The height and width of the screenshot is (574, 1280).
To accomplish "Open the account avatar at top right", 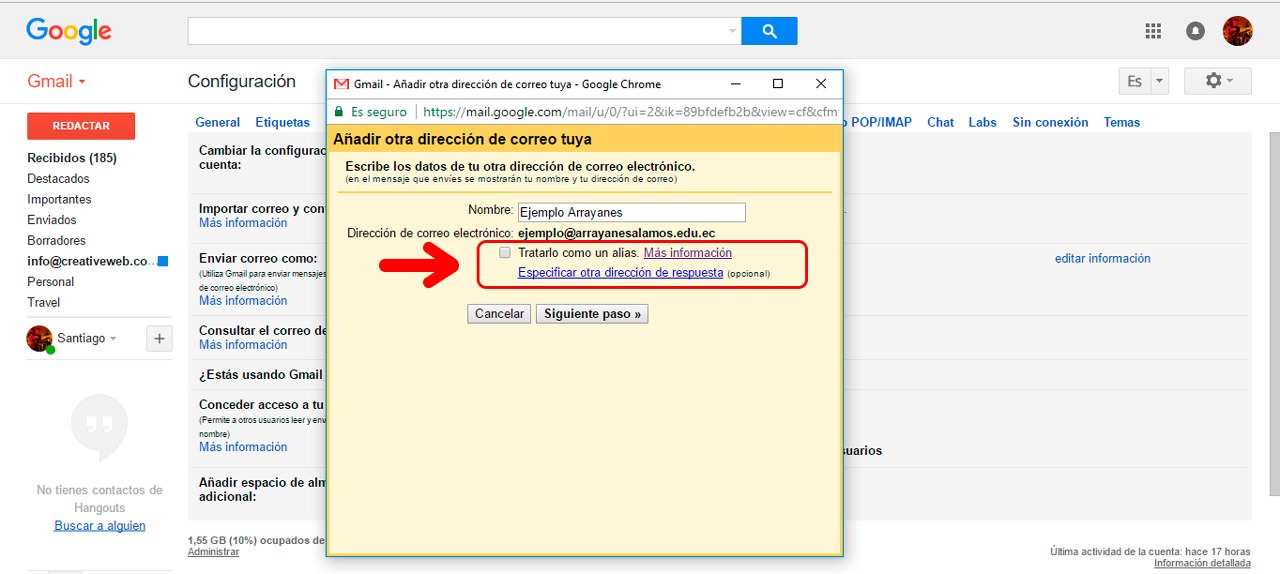I will [x=1238, y=31].
